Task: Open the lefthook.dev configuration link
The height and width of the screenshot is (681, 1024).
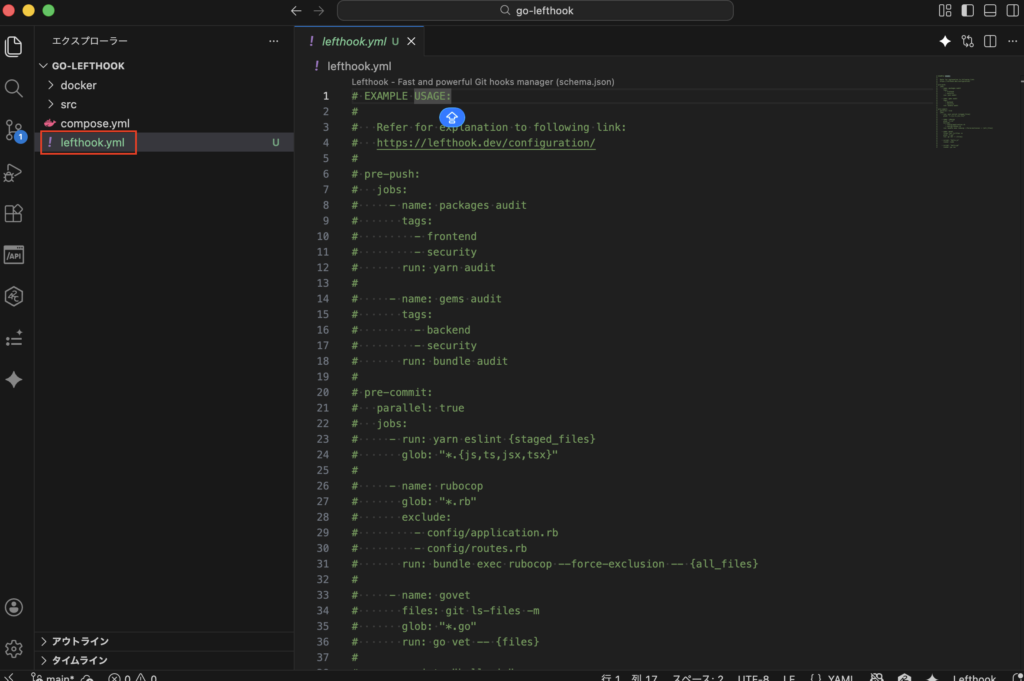Action: click(x=485, y=143)
